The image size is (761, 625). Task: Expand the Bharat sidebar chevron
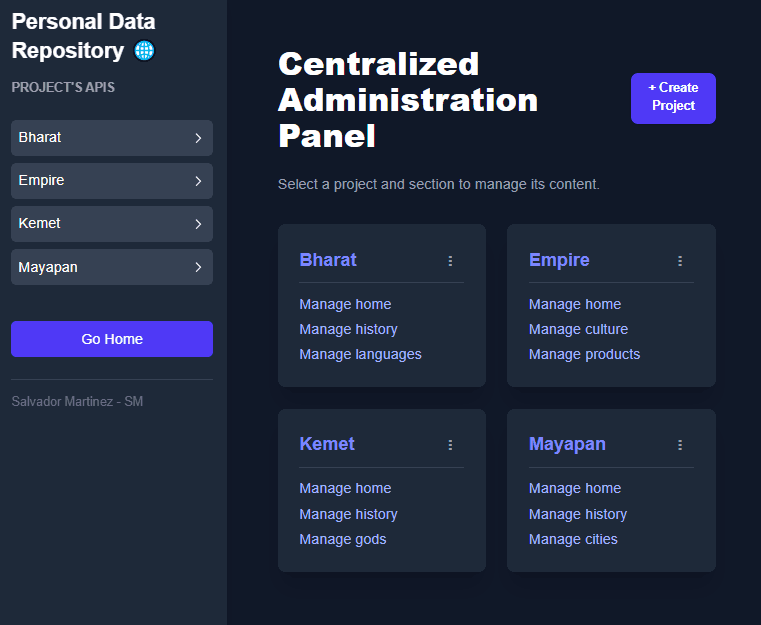(x=198, y=138)
